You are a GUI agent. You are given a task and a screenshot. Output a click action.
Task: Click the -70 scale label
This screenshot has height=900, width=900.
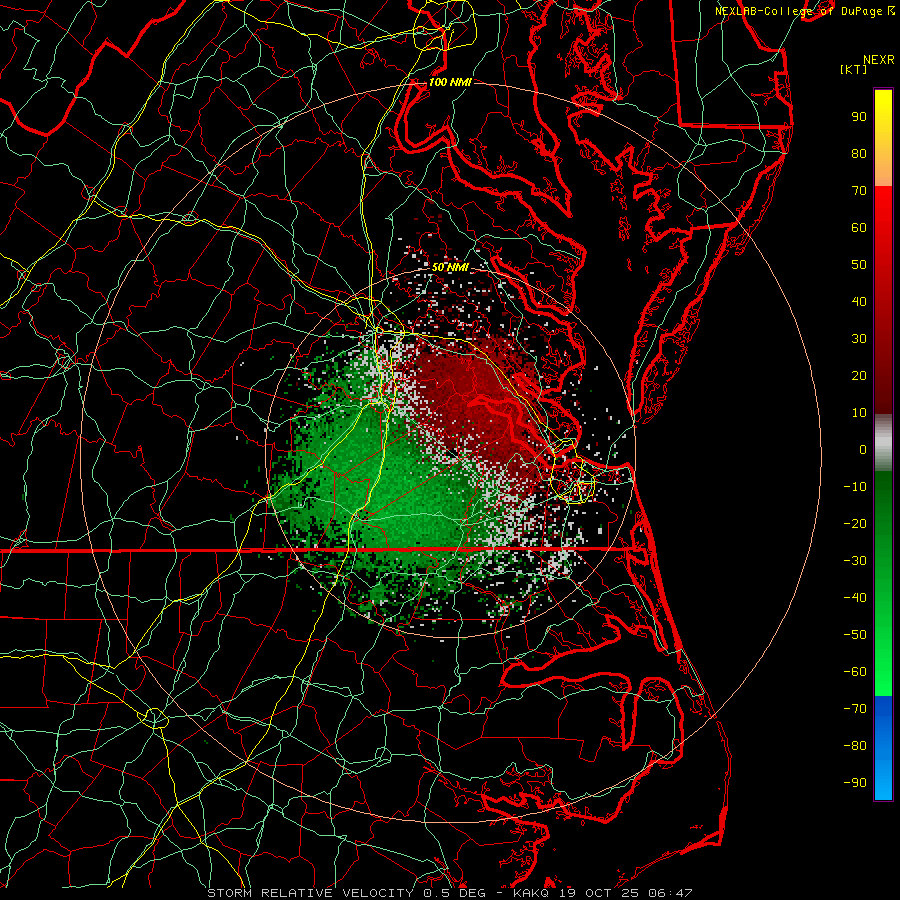855,709
